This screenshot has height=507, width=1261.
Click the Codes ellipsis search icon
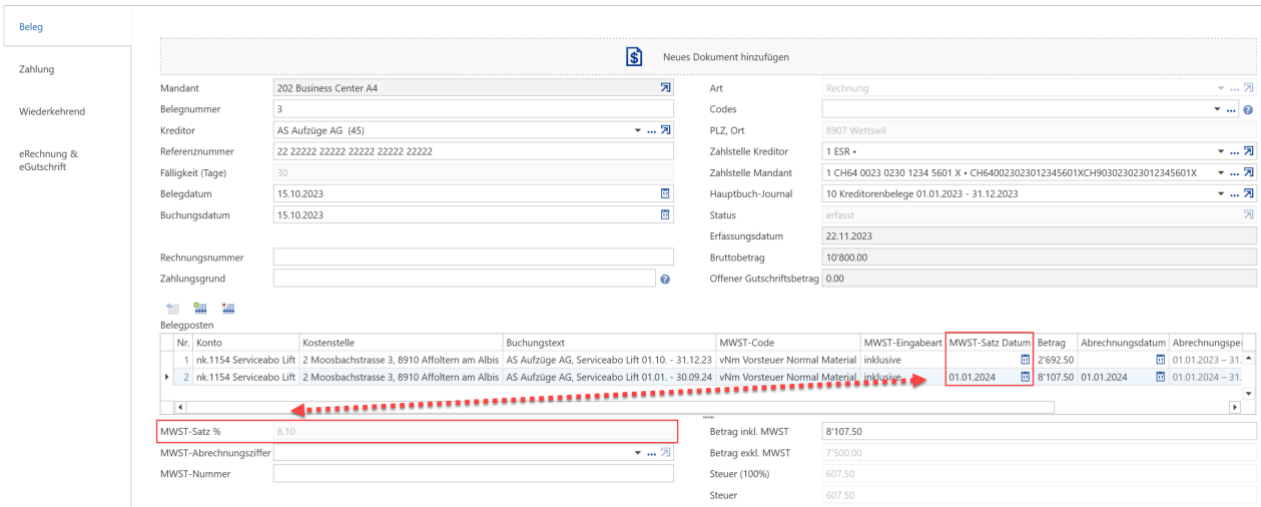tap(1232, 109)
